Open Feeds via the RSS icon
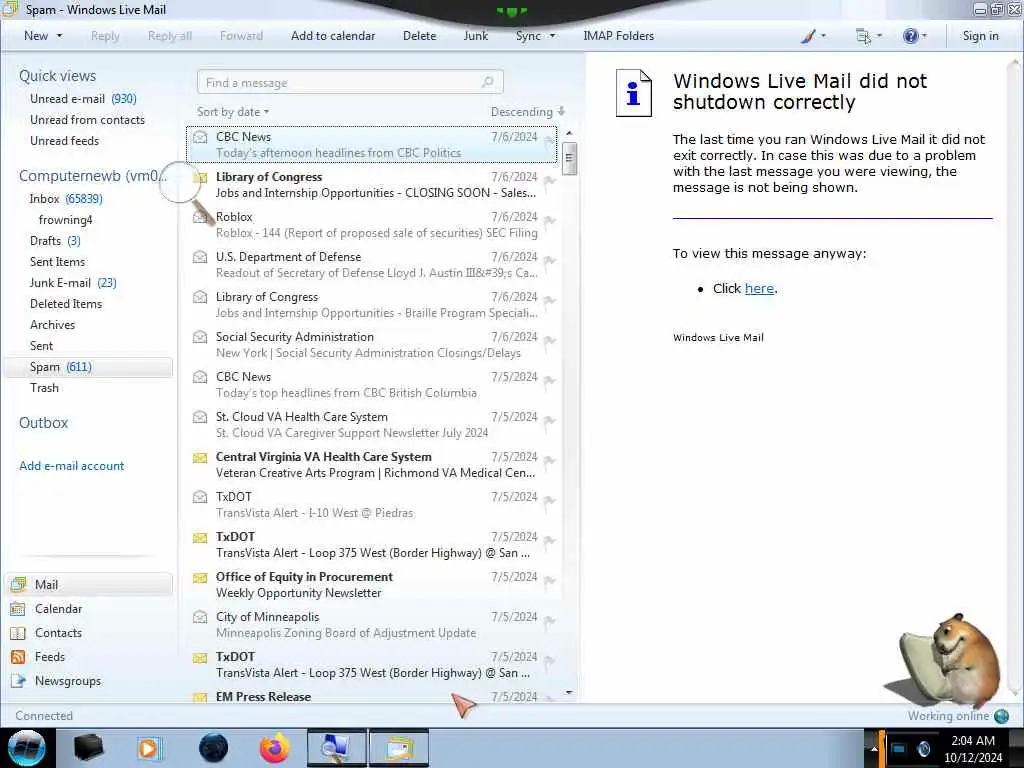This screenshot has width=1024, height=768. point(18,657)
